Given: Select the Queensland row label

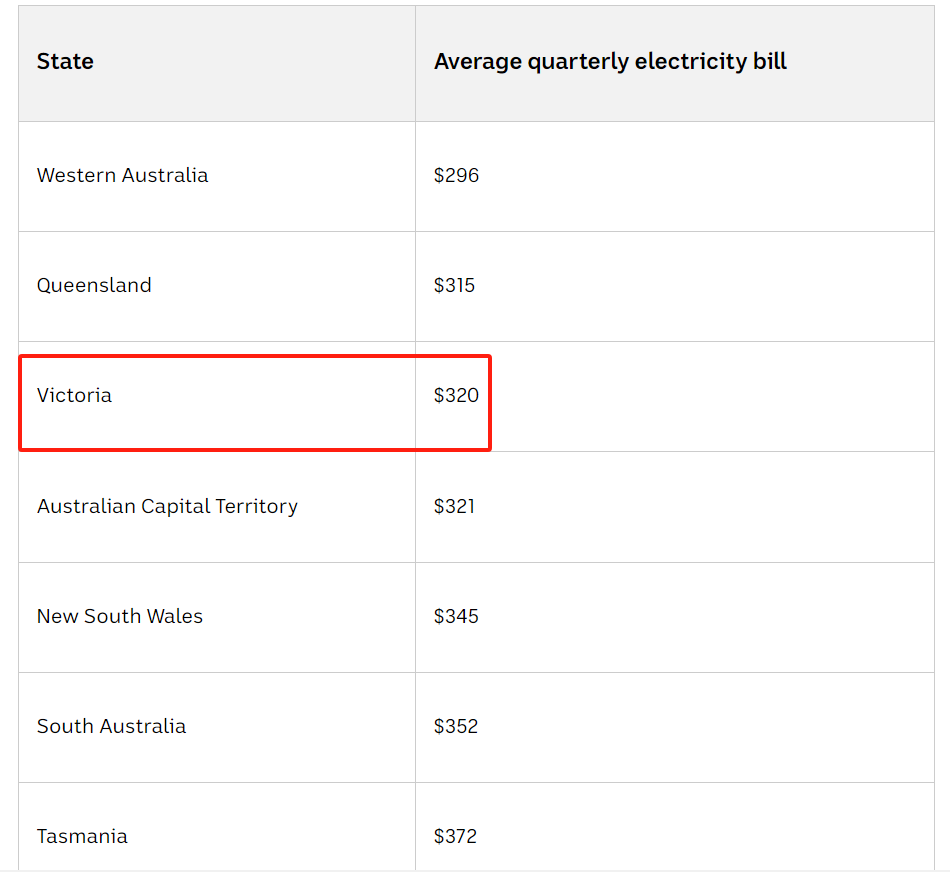Looking at the screenshot, I should 94,285.
